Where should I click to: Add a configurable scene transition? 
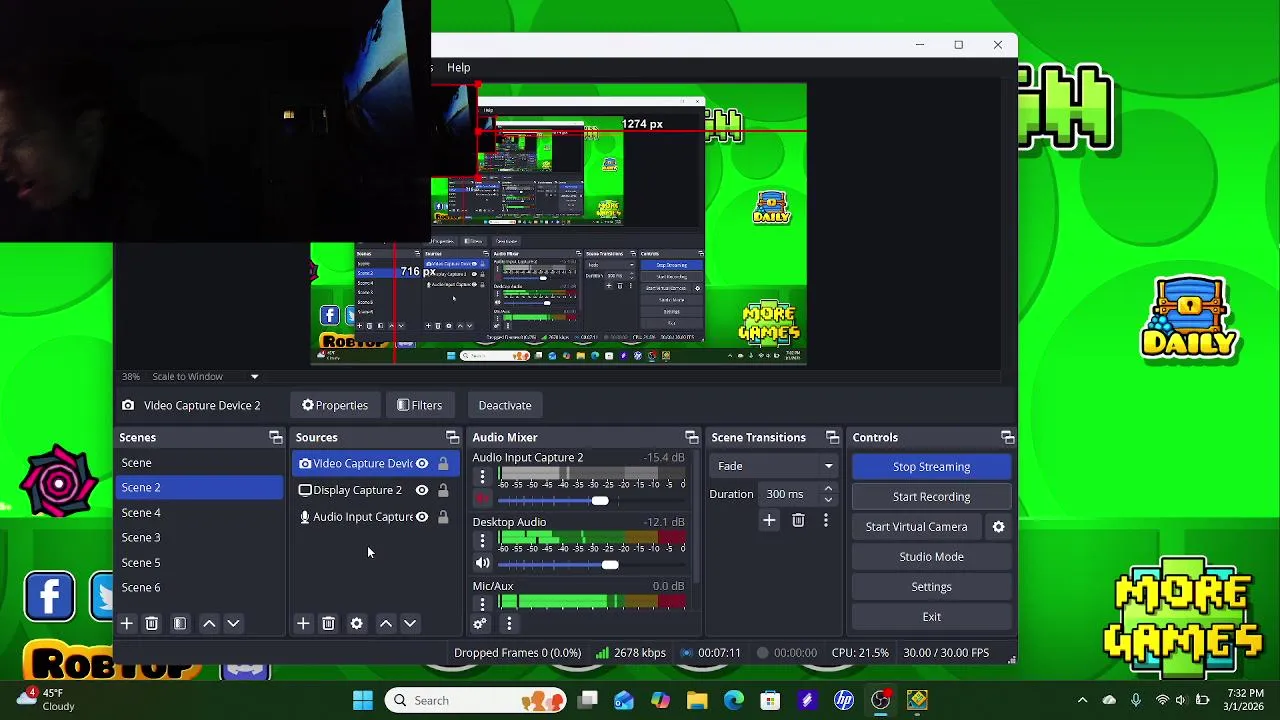pos(769,520)
